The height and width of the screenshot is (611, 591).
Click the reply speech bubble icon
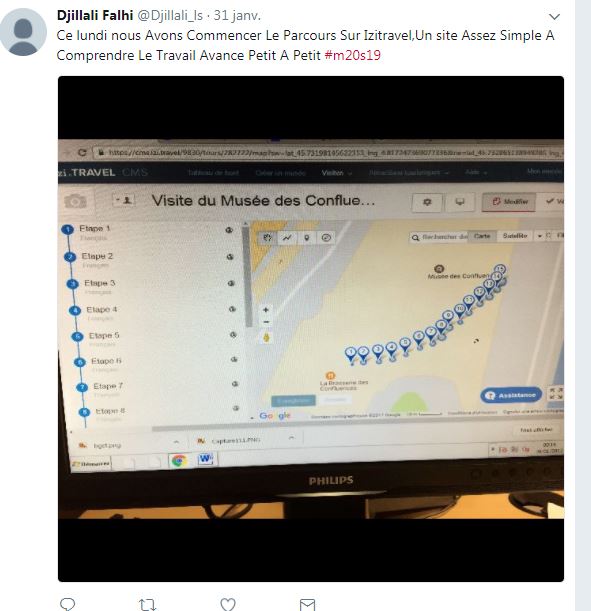(67, 604)
